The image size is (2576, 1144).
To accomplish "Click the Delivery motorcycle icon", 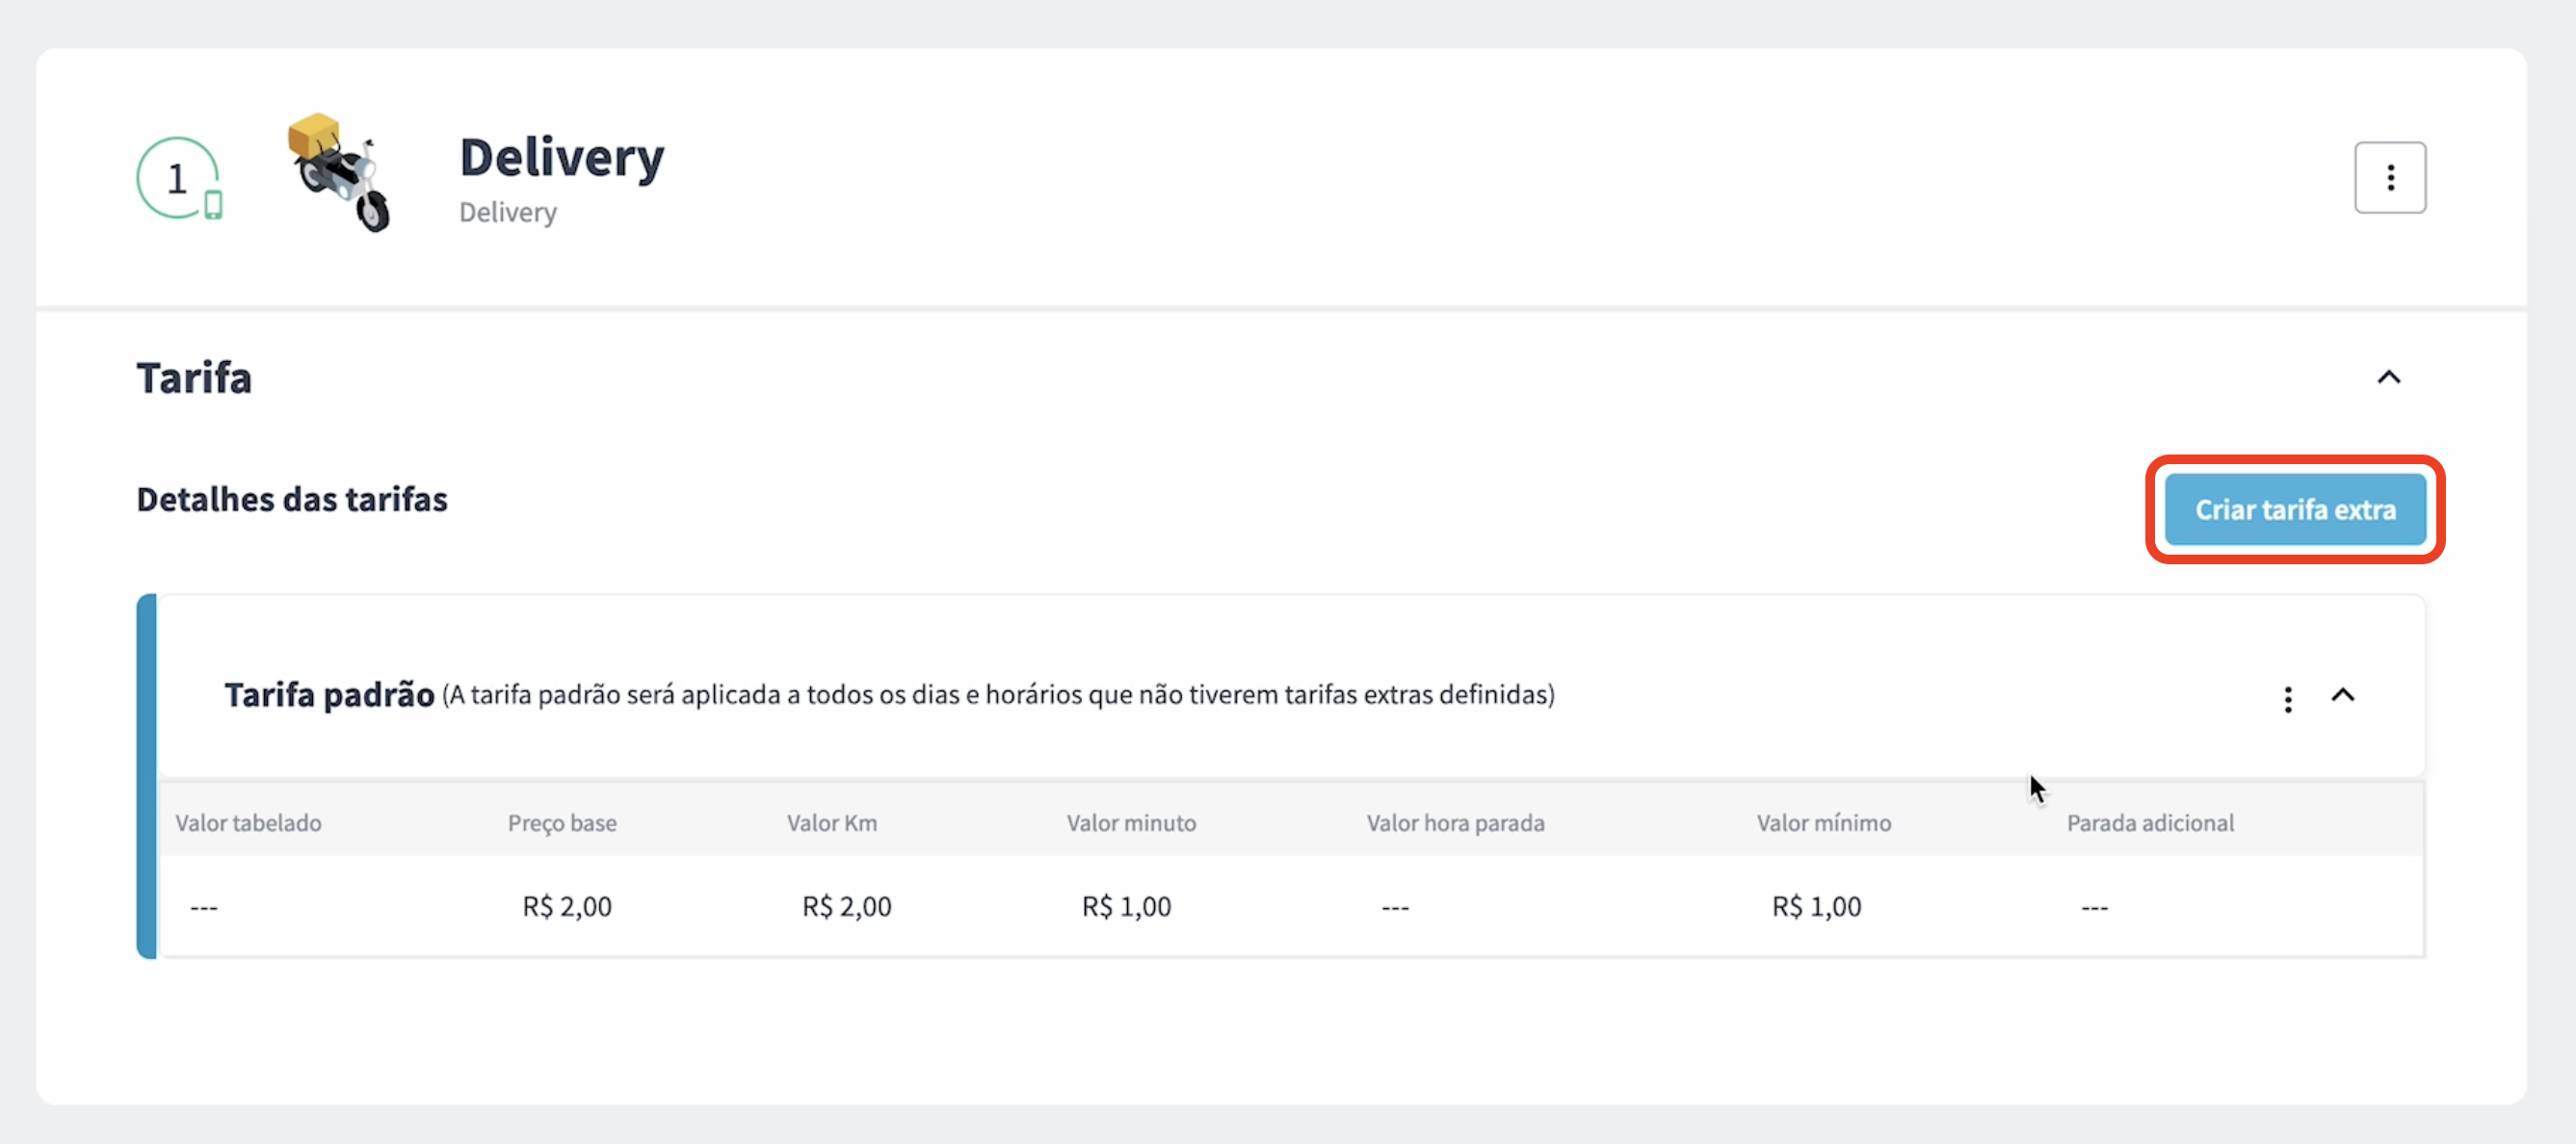I will point(340,172).
